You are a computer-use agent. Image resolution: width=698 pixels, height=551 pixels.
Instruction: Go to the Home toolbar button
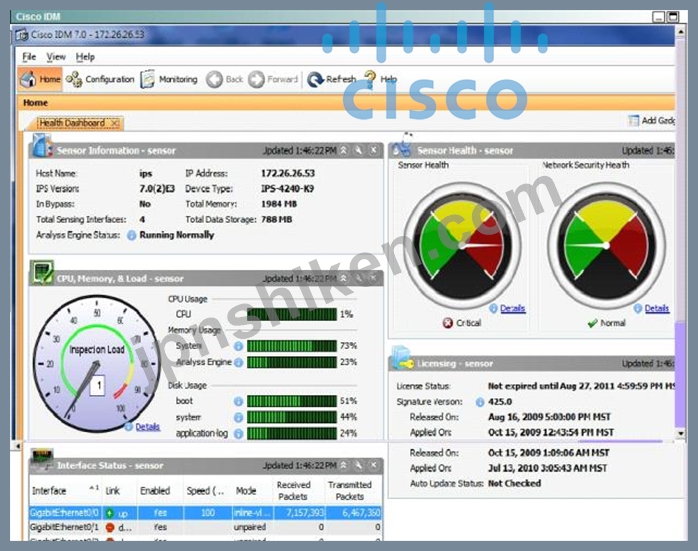click(41, 79)
